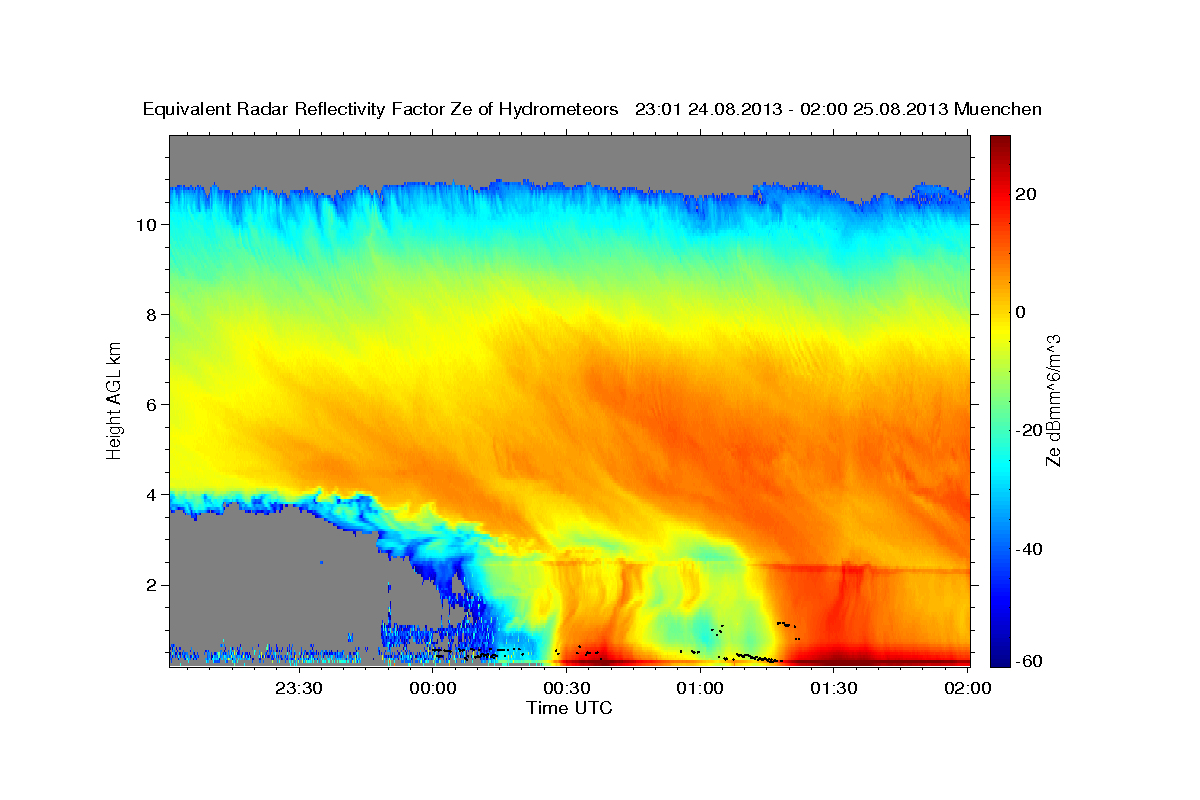The height and width of the screenshot is (800, 1200).
Task: Select the 01:30 time tick label
Action: coord(834,688)
